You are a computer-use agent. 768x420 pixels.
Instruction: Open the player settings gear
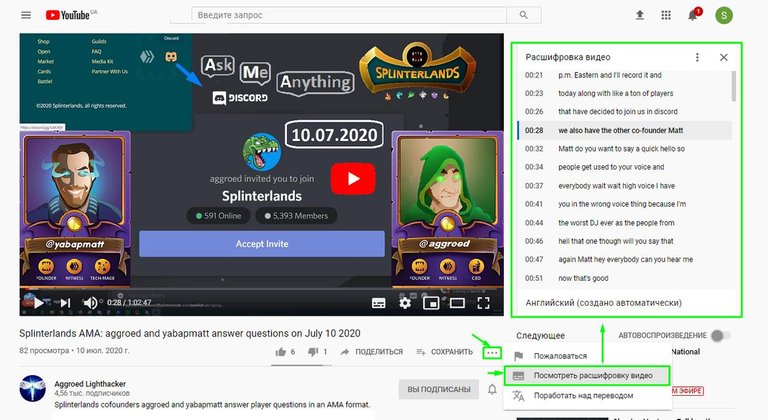[405, 303]
